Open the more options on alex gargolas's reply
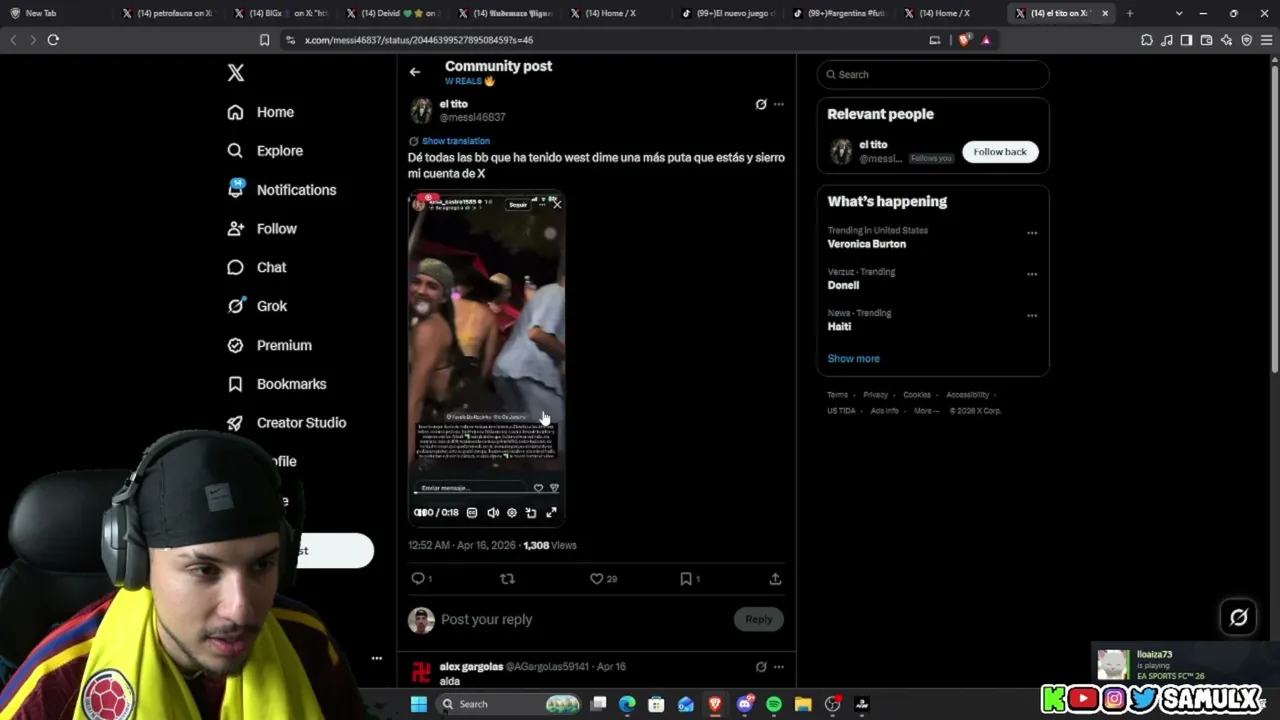The image size is (1280, 720). point(779,667)
